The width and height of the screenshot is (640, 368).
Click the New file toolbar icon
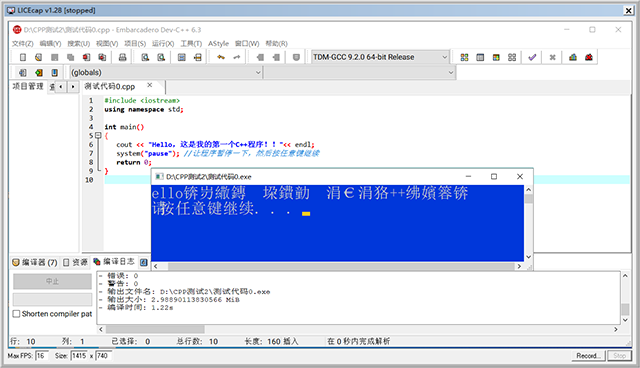tap(23, 58)
